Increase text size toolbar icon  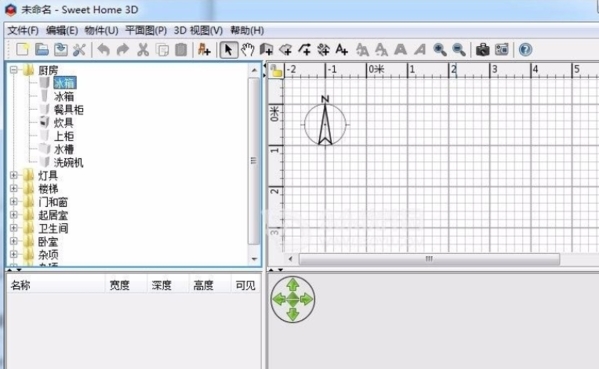pos(362,50)
